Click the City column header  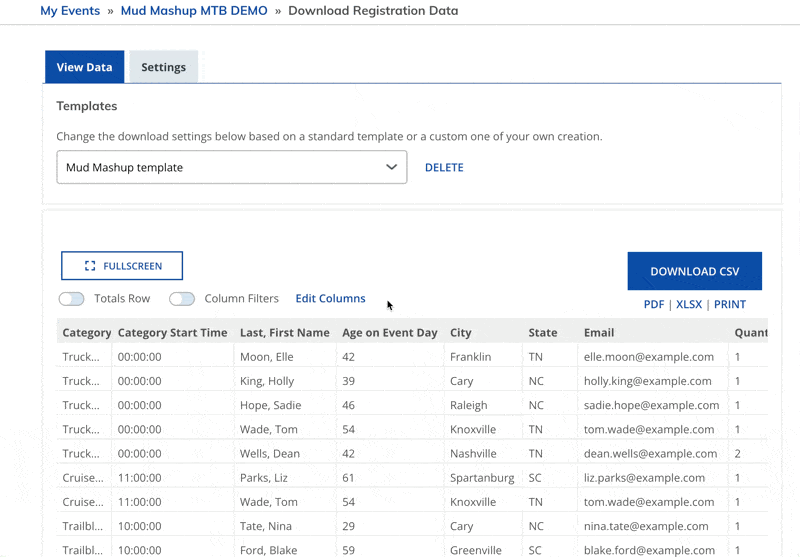[460, 333]
